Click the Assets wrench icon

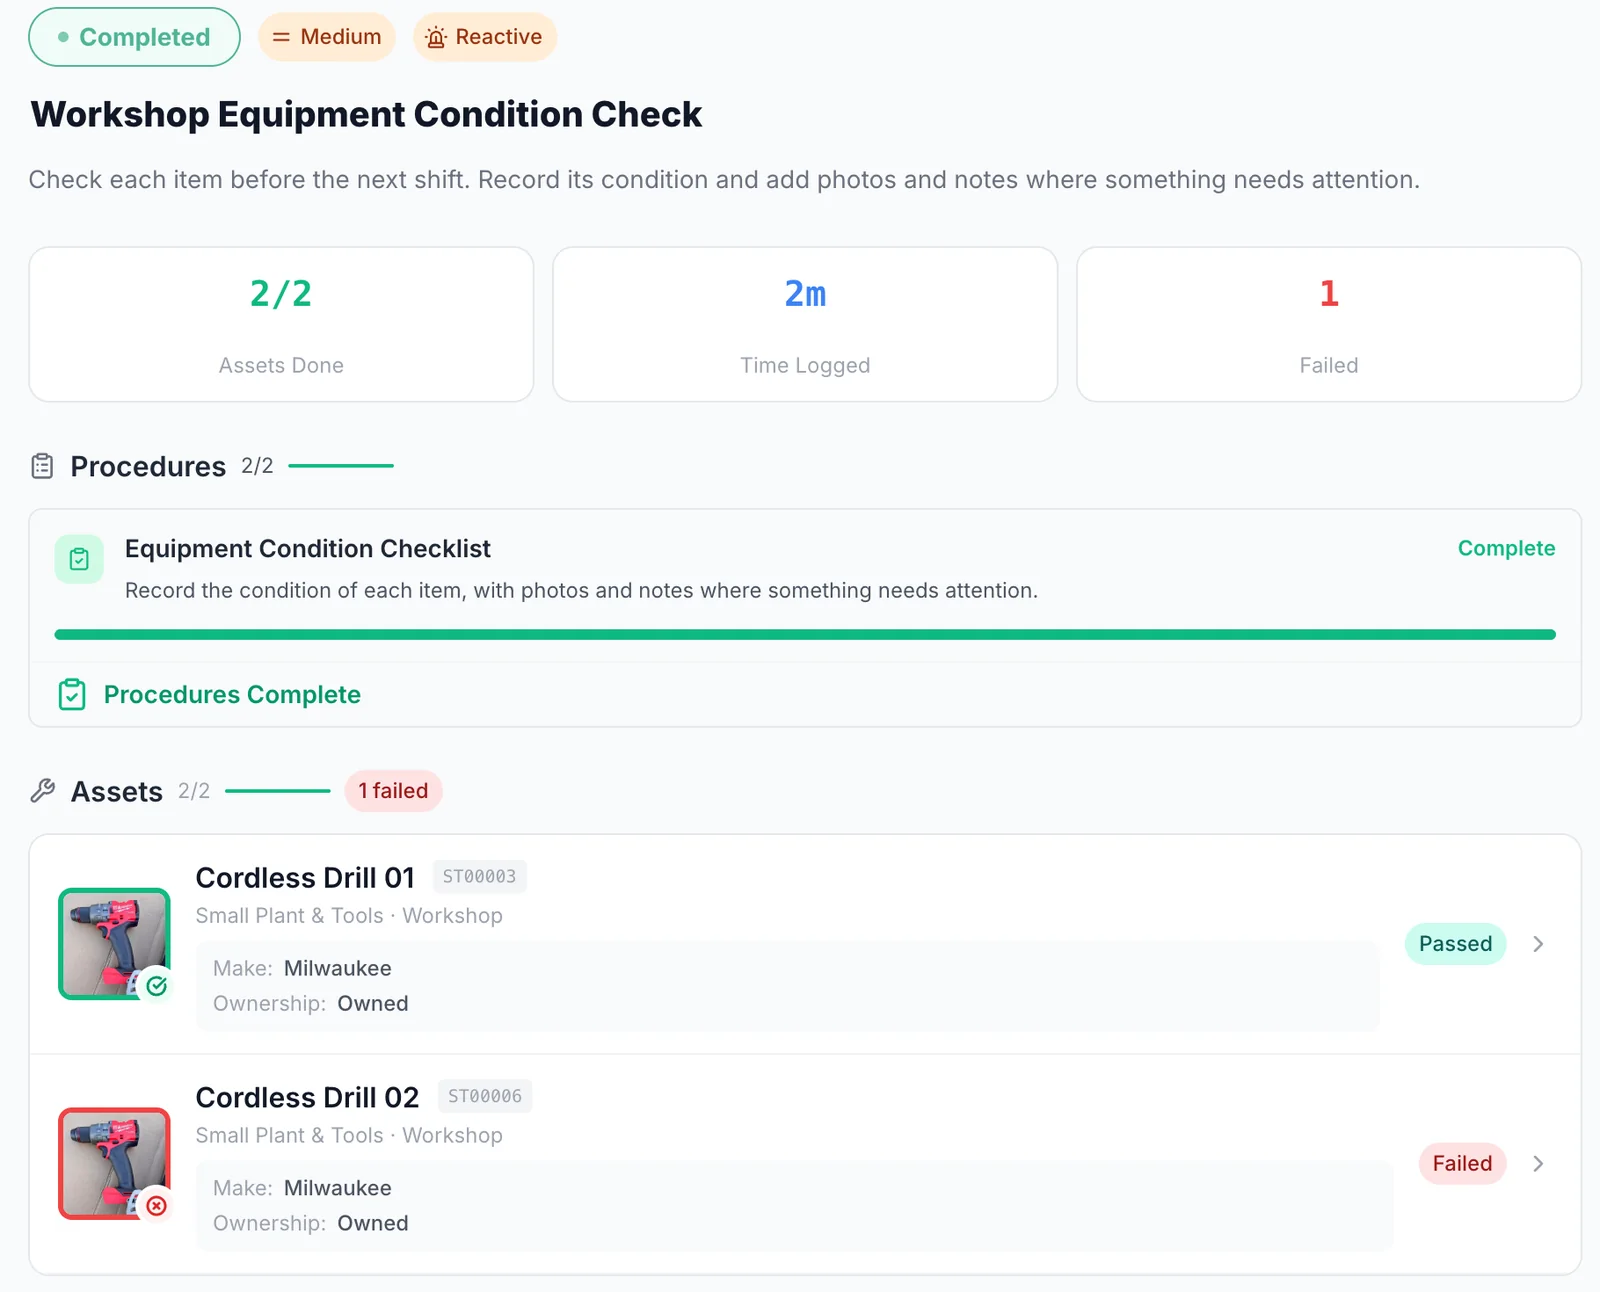coord(43,791)
